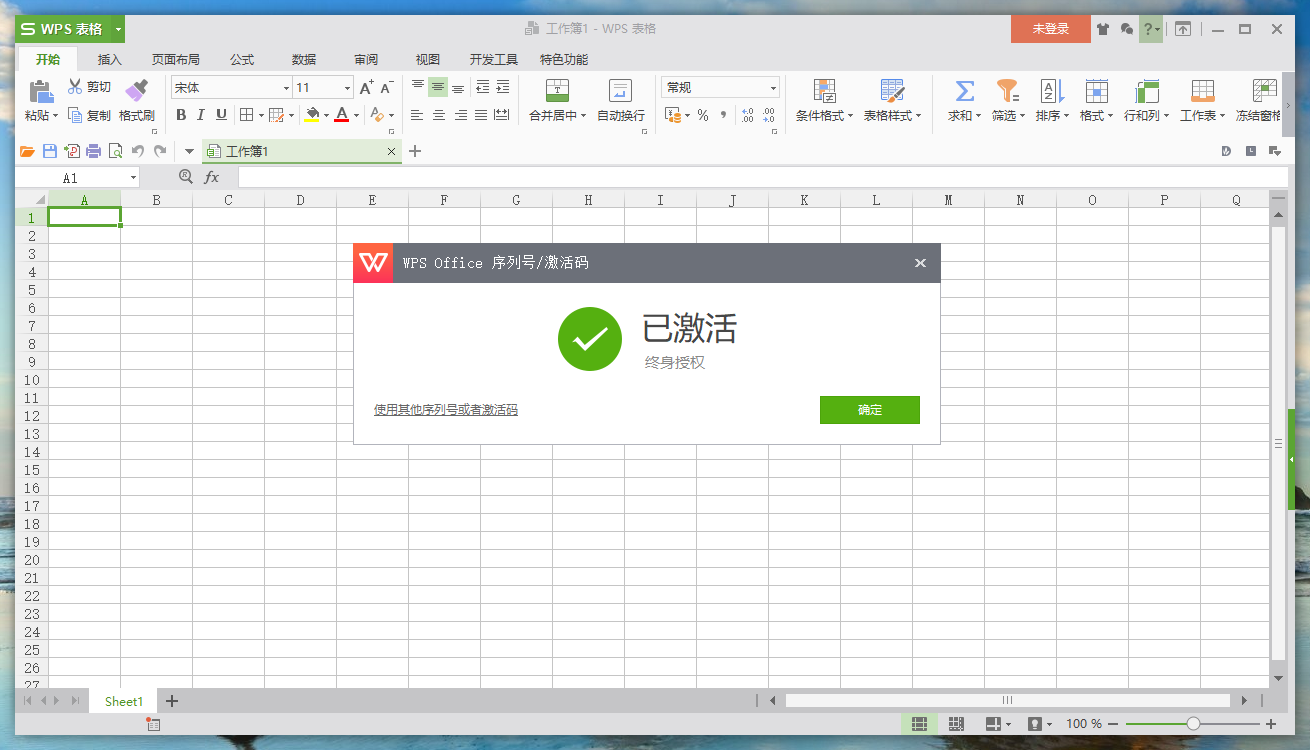Click the printer icon in quick toolbar
Image resolution: width=1310 pixels, height=750 pixels.
click(x=94, y=151)
